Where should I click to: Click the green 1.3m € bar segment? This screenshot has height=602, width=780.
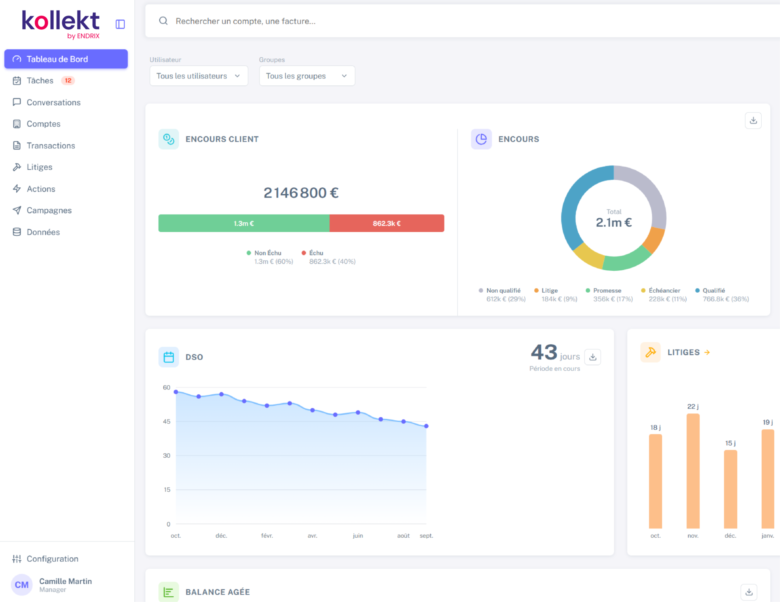point(244,223)
